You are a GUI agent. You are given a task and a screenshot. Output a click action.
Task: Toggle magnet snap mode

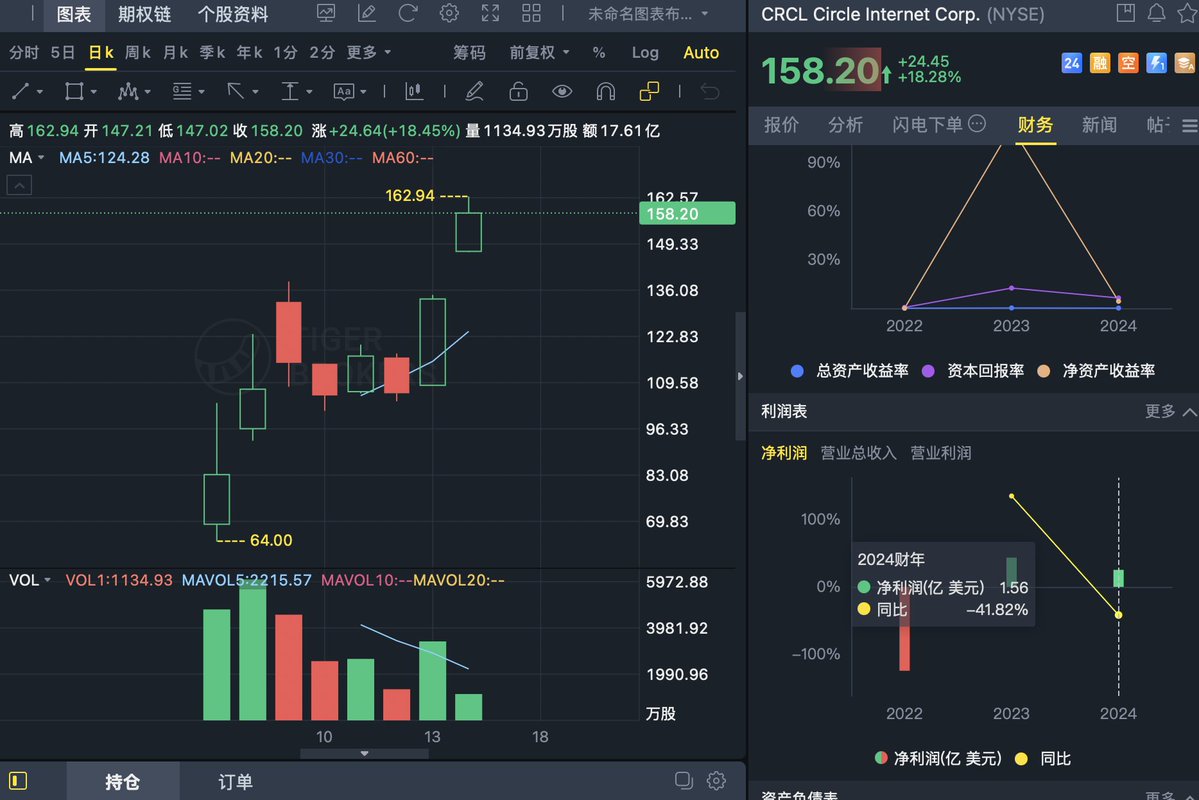pyautogui.click(x=606, y=92)
